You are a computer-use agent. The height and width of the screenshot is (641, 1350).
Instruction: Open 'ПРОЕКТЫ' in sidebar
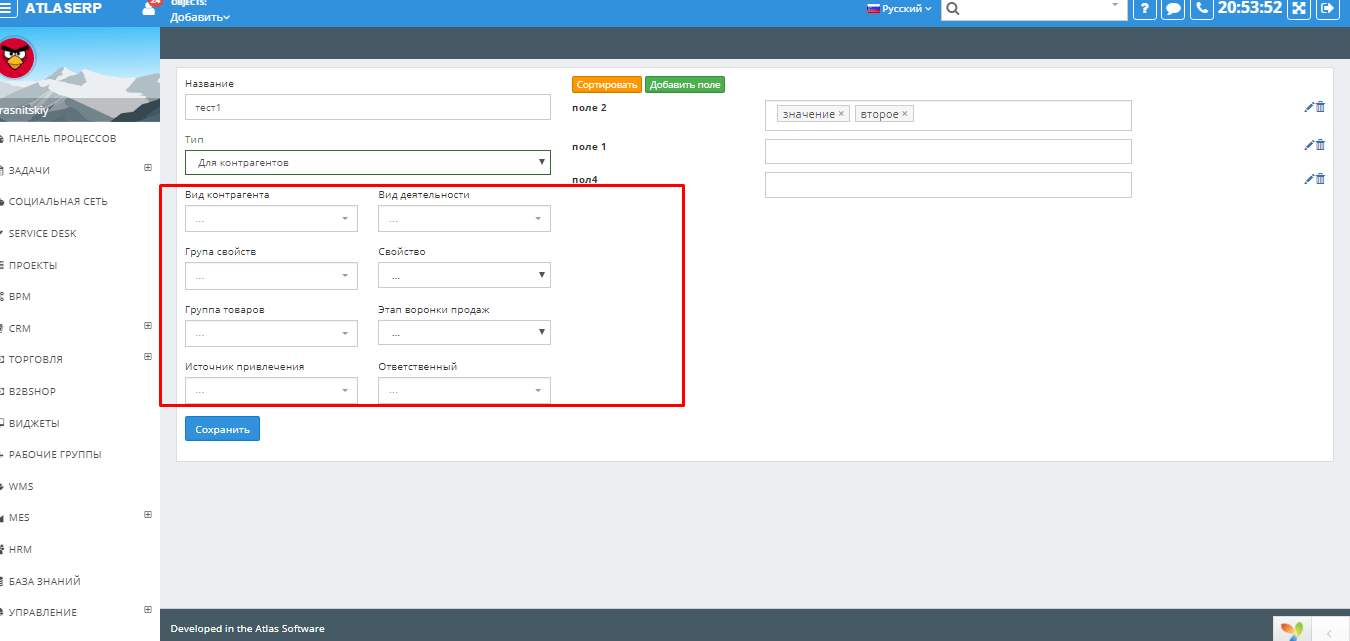point(33,266)
